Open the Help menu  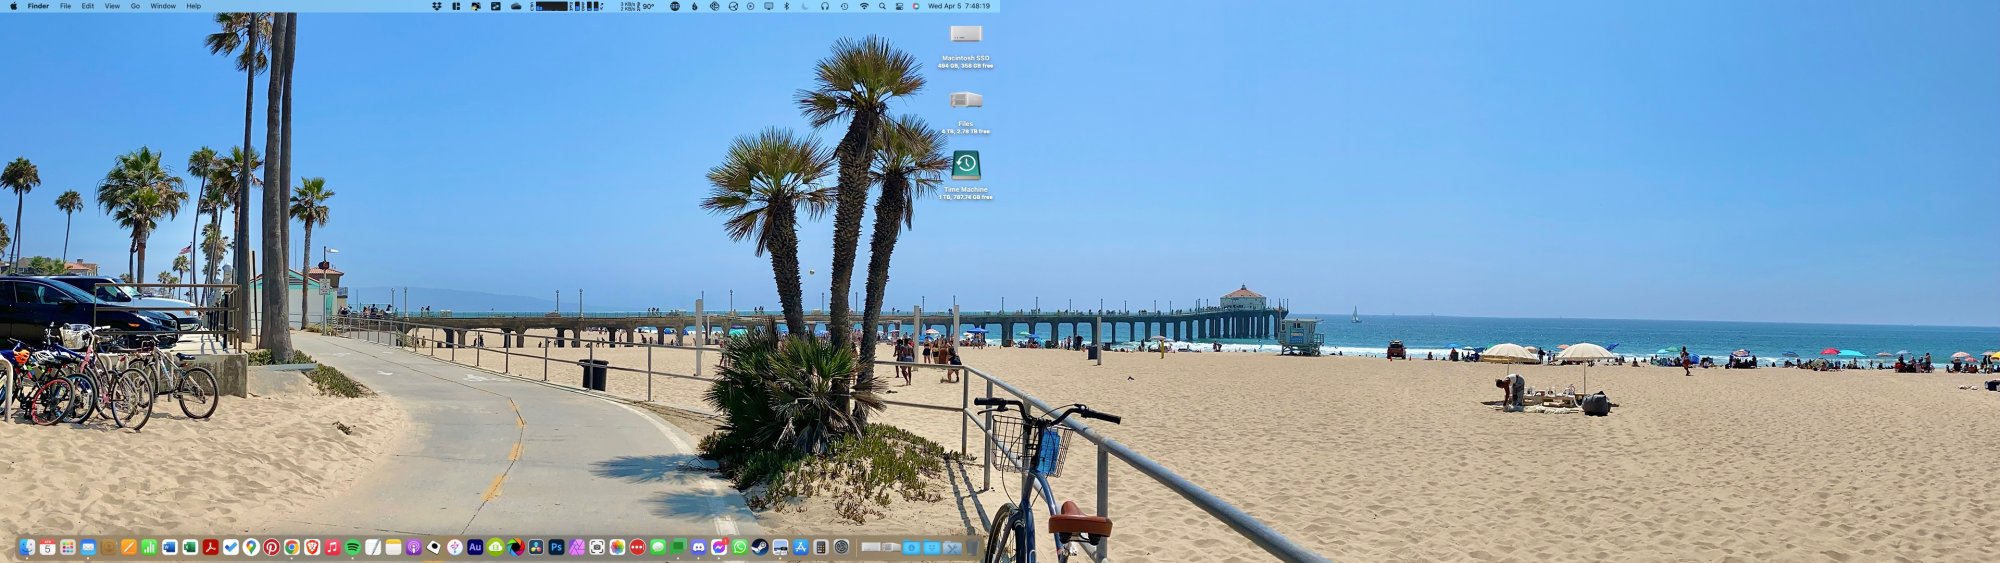(194, 6)
